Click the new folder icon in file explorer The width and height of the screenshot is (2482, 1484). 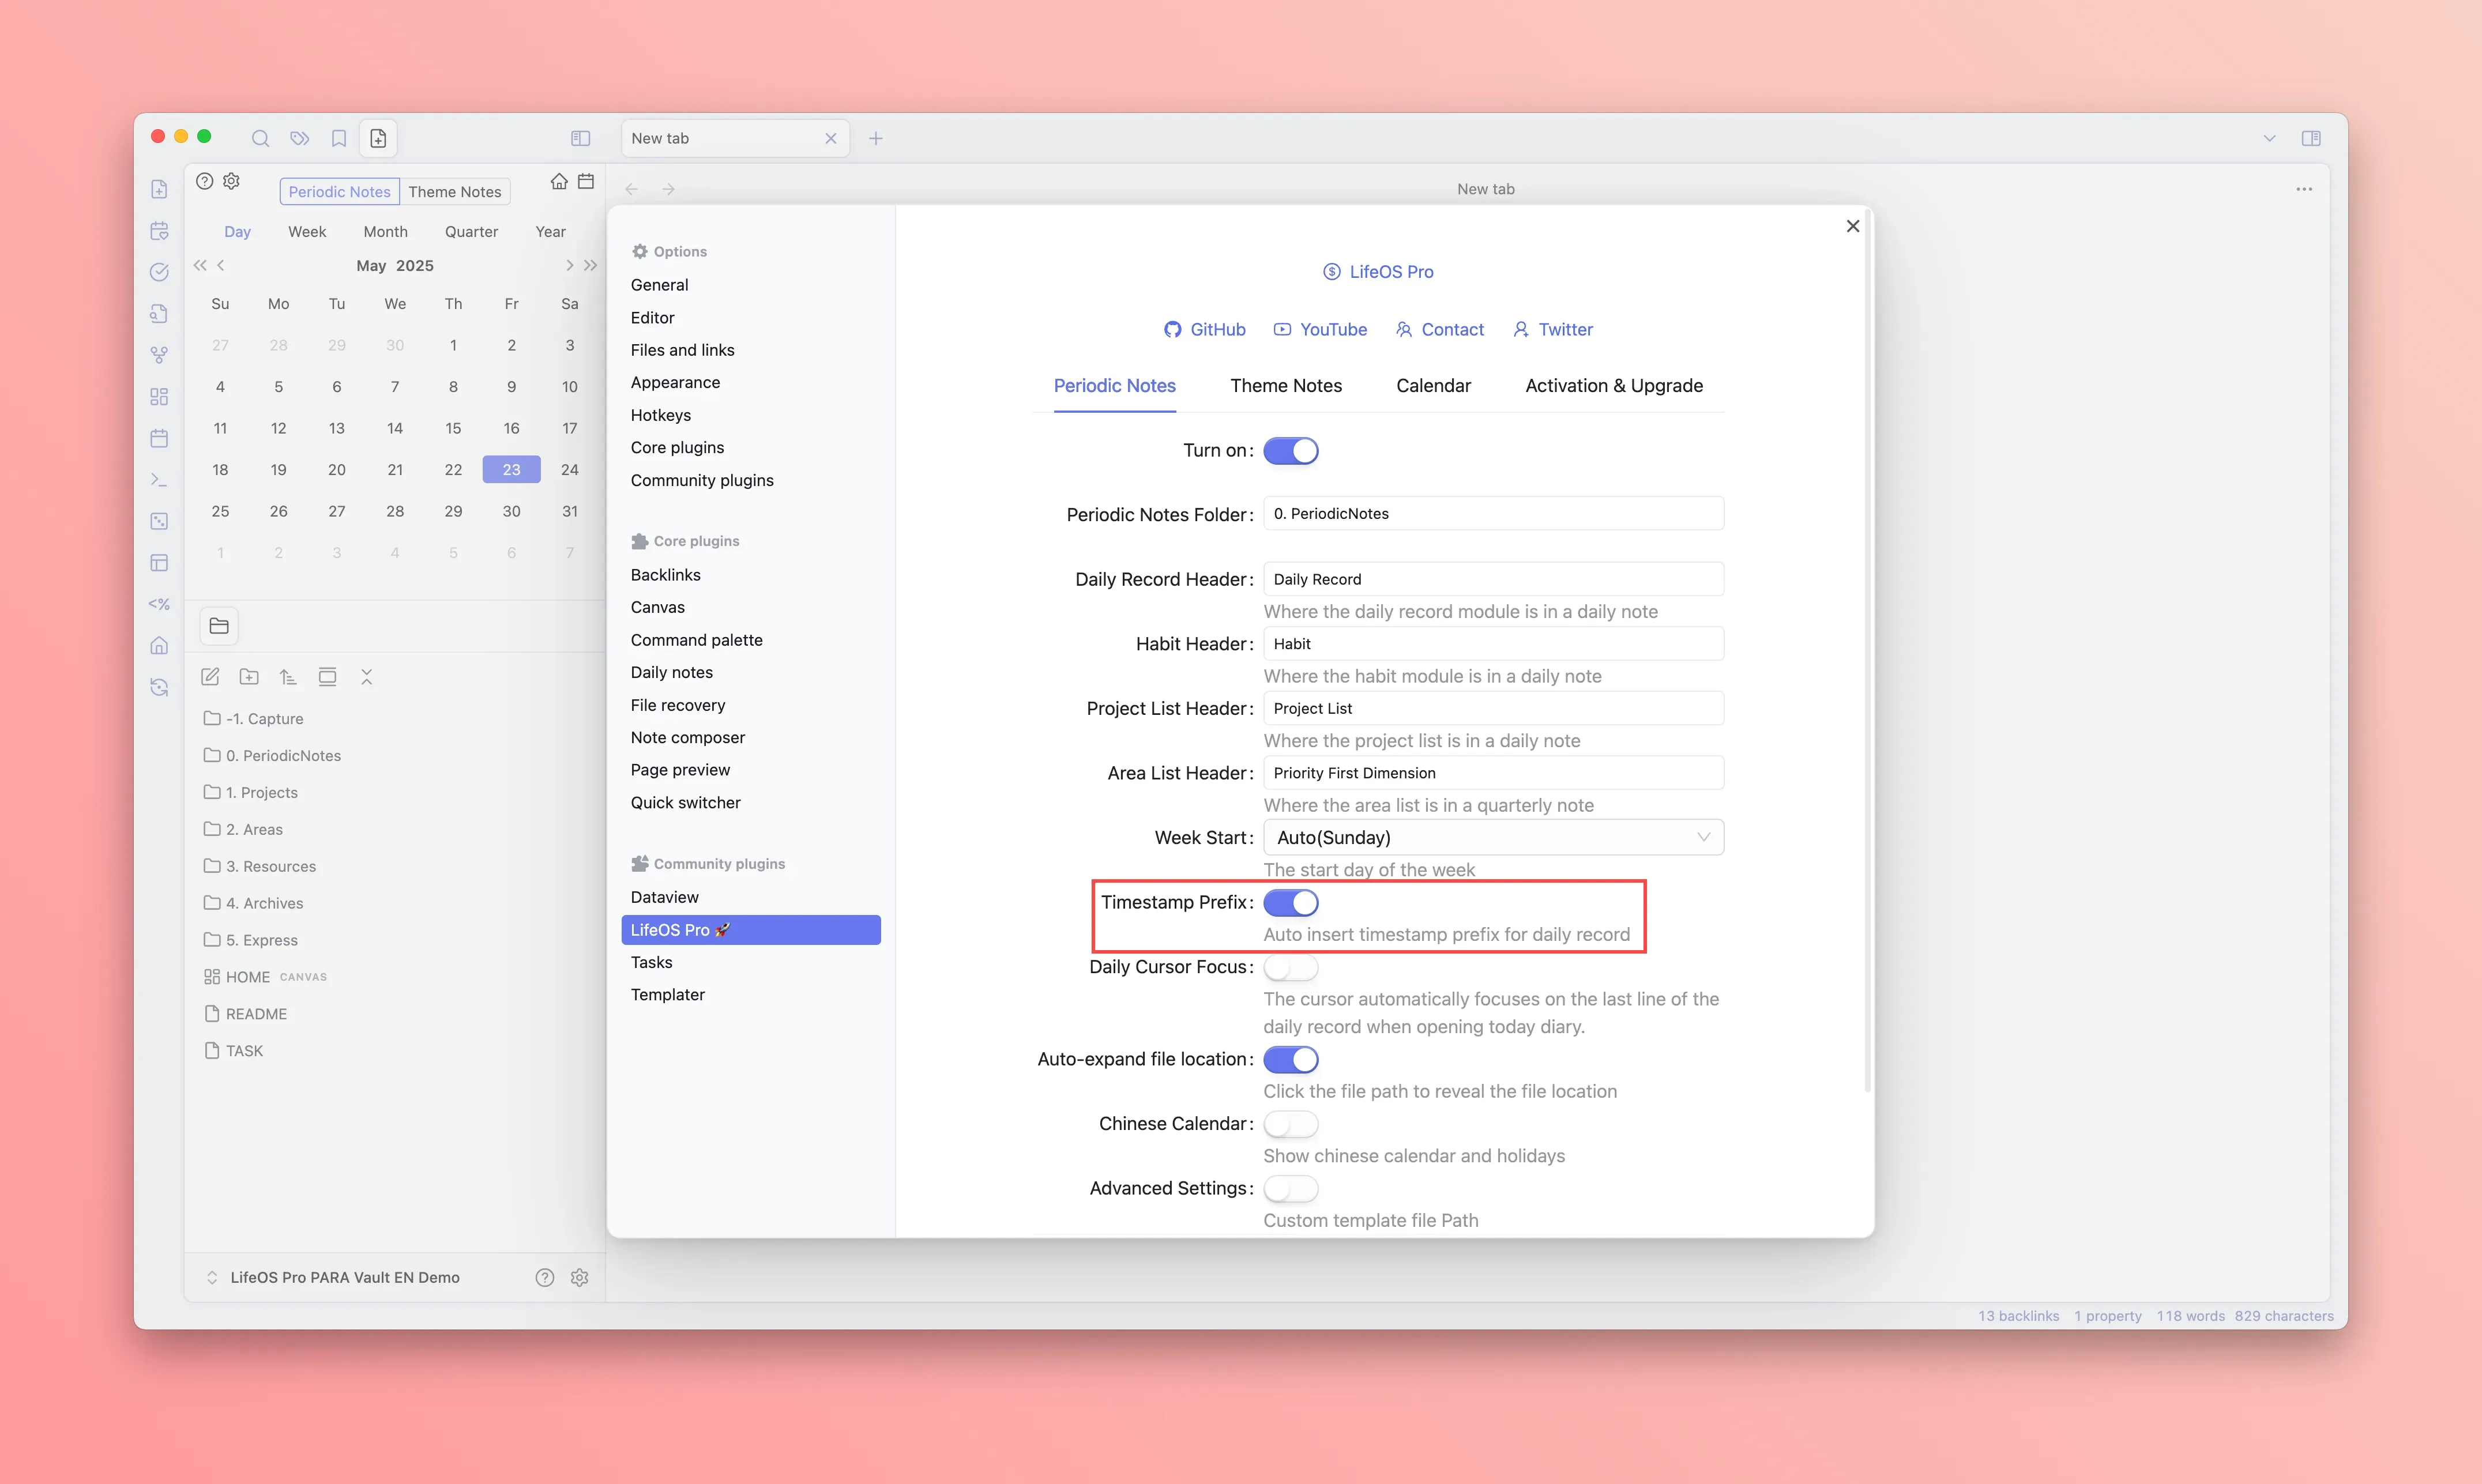(249, 677)
